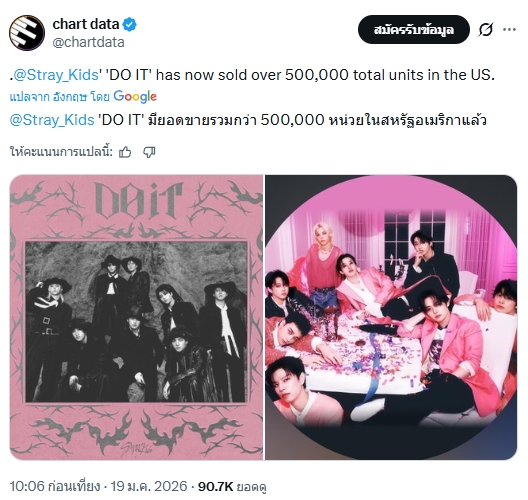Rate the translation with thumbs down
Screen dimensions: 528x500
pyautogui.click(x=149, y=152)
